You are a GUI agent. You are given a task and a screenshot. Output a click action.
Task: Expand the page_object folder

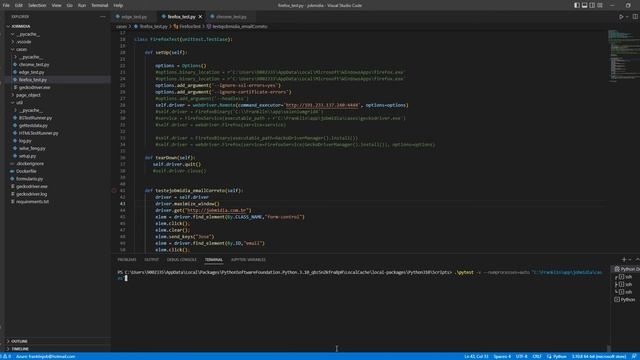coord(28,95)
